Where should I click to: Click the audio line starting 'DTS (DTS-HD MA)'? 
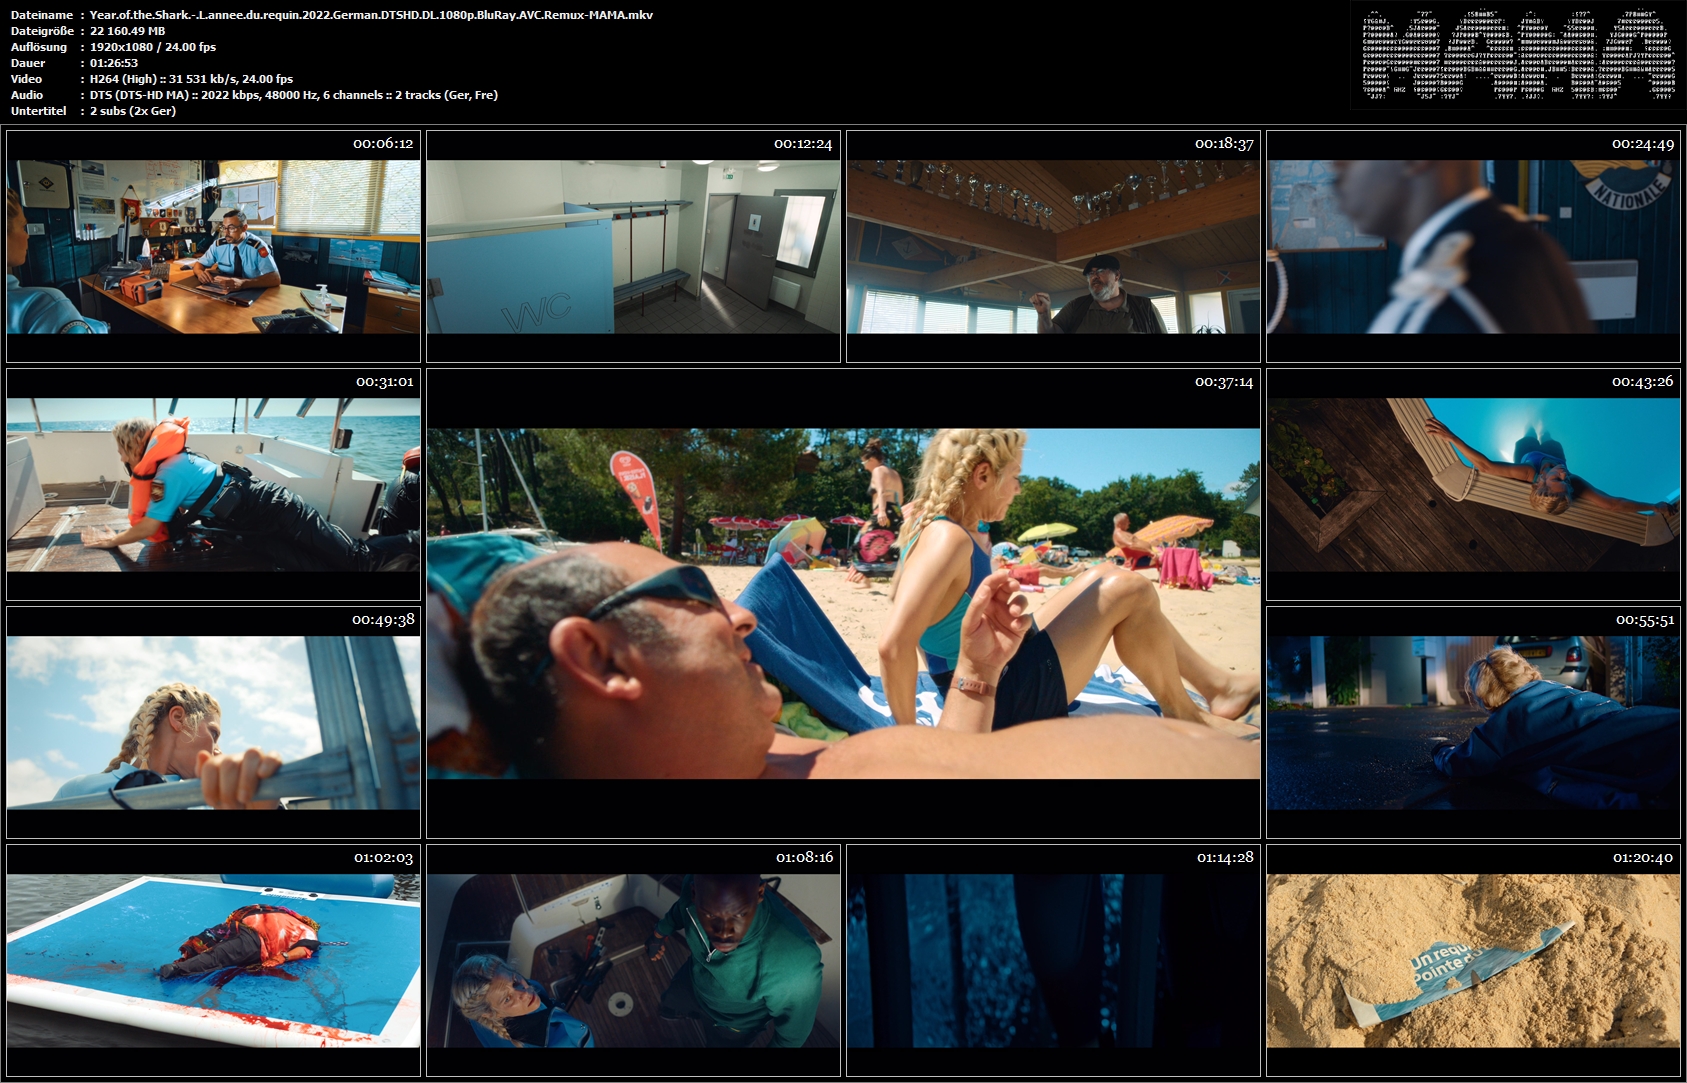[x=294, y=95]
